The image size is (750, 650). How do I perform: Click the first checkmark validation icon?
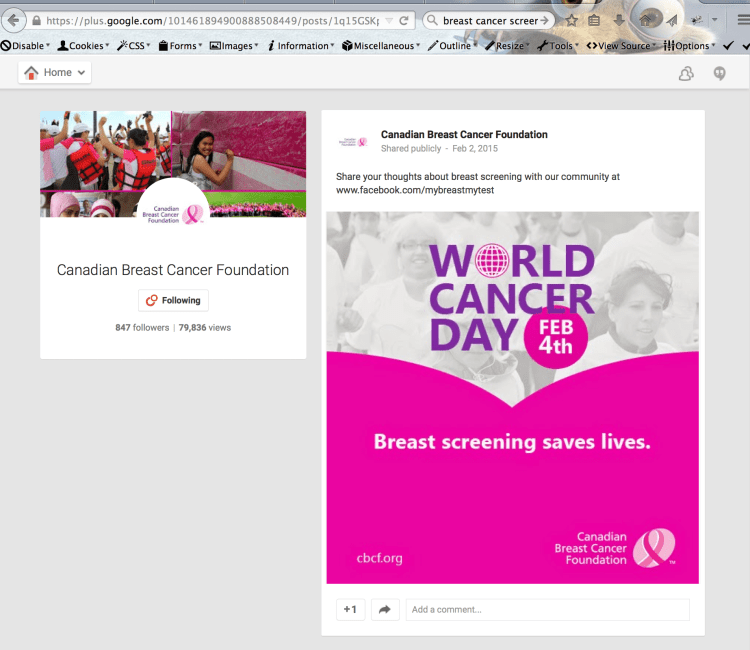tap(728, 45)
